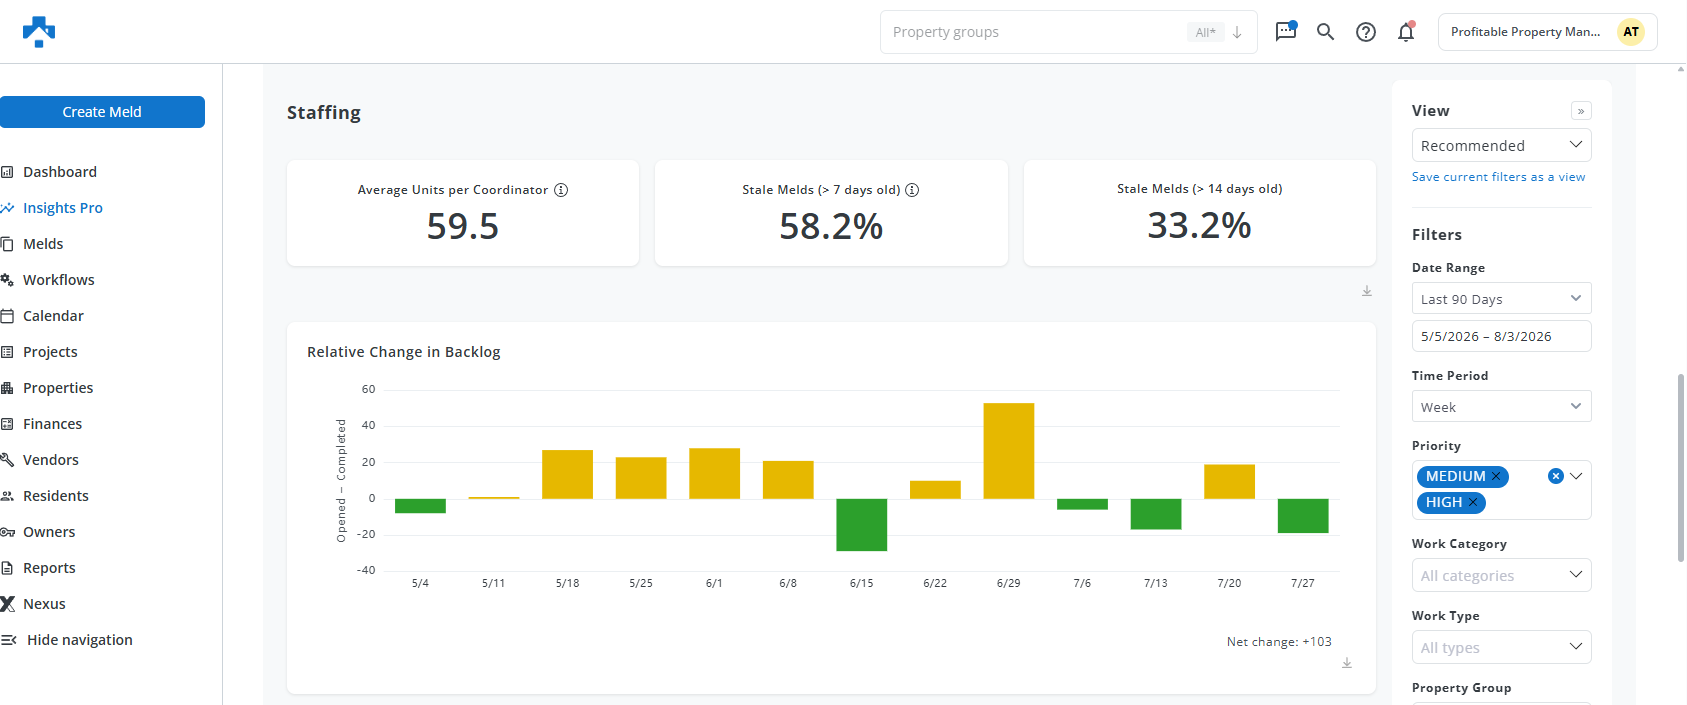Click info icon beside Average Units per Coordinator
This screenshot has height=705, width=1687.
tap(561, 190)
